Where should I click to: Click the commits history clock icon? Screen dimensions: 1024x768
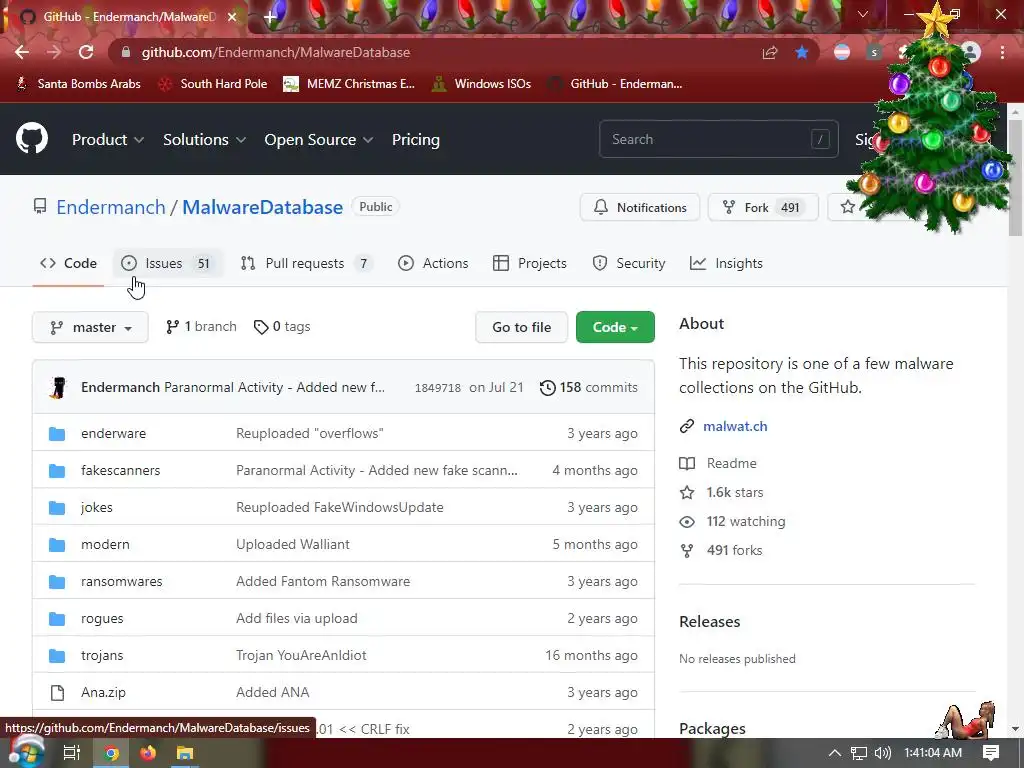547,388
